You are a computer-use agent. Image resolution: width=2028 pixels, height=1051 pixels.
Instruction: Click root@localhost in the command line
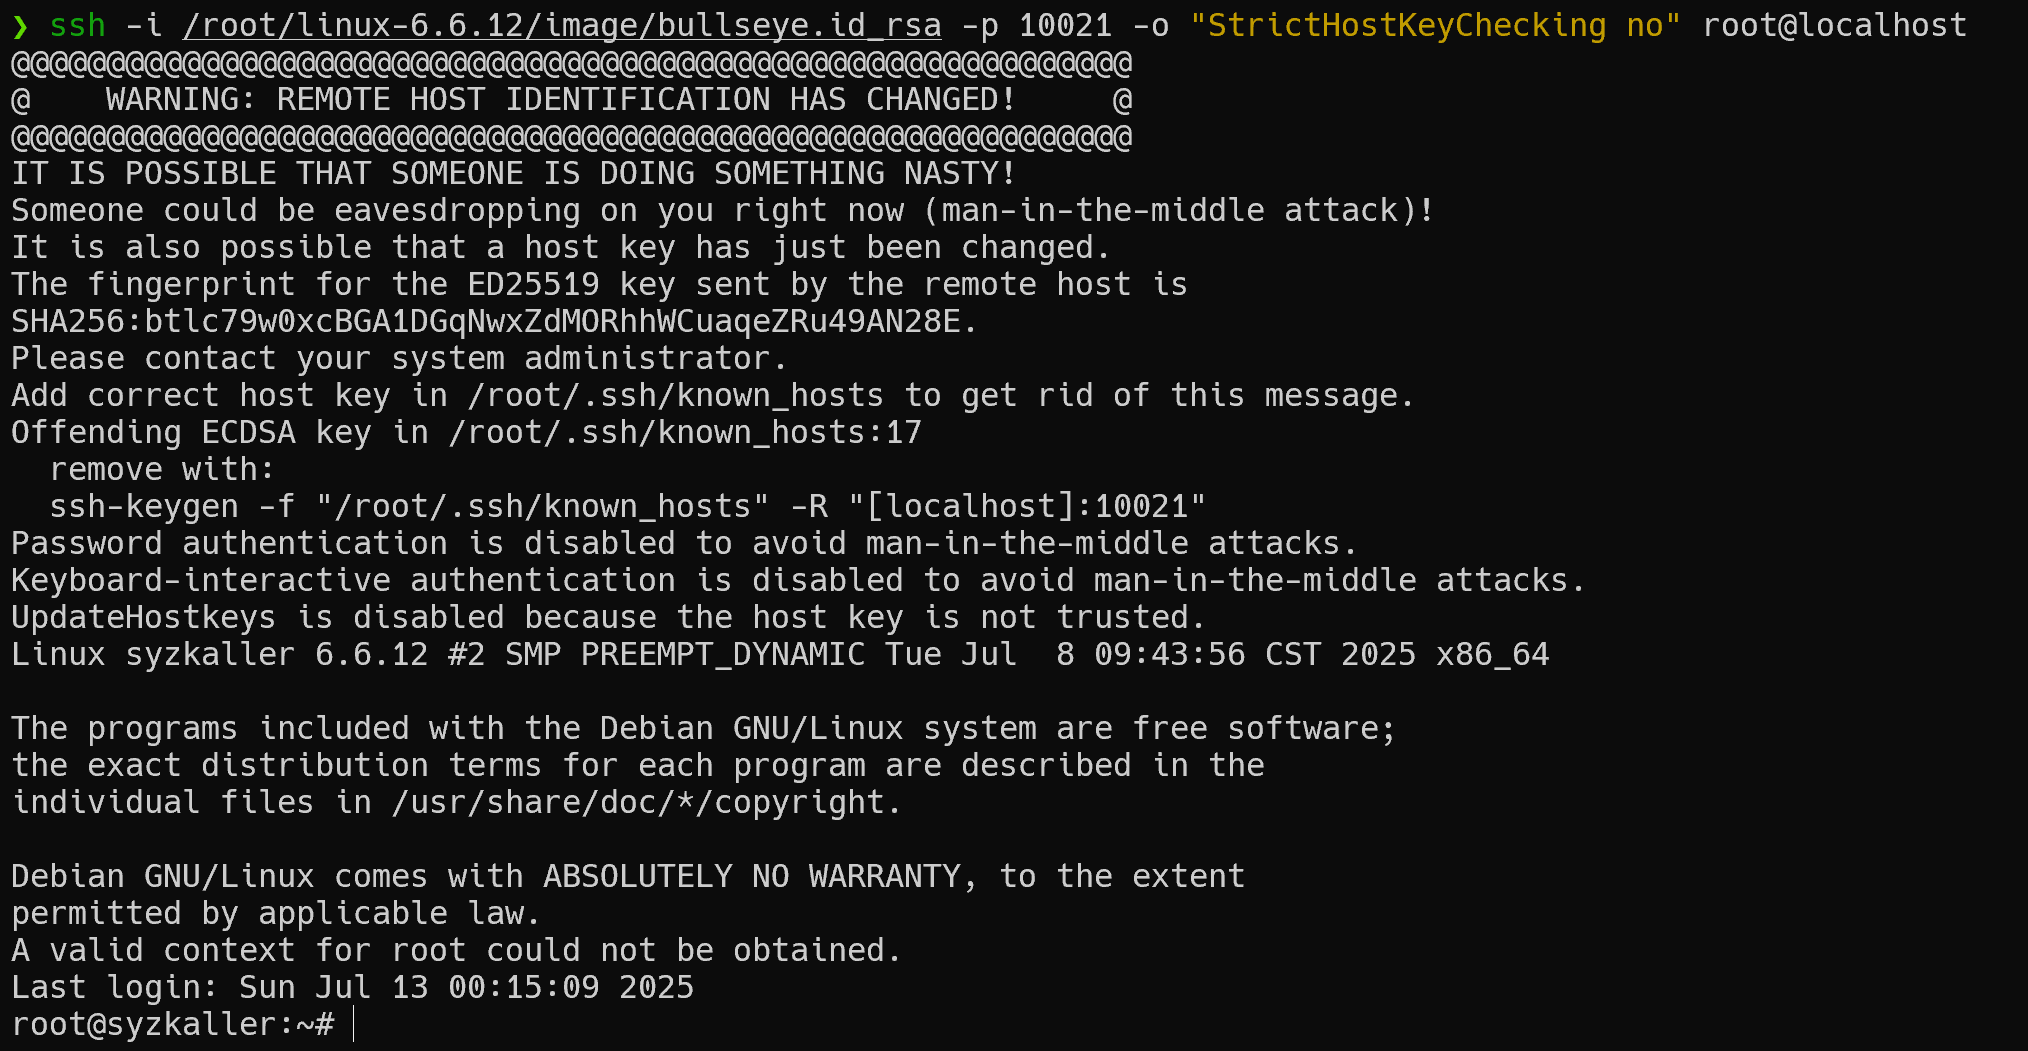point(1834,26)
